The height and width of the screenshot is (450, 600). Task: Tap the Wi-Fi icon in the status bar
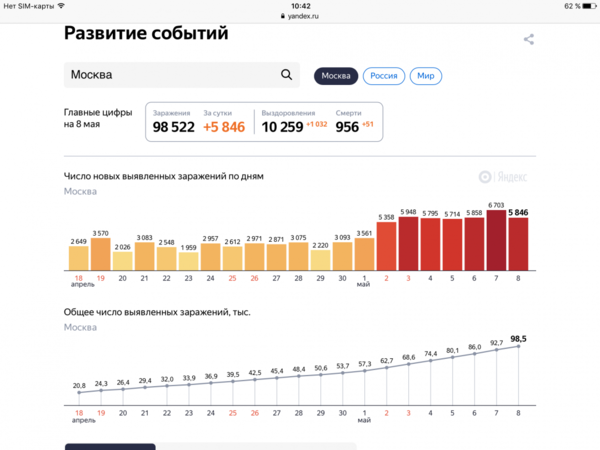point(61,6)
